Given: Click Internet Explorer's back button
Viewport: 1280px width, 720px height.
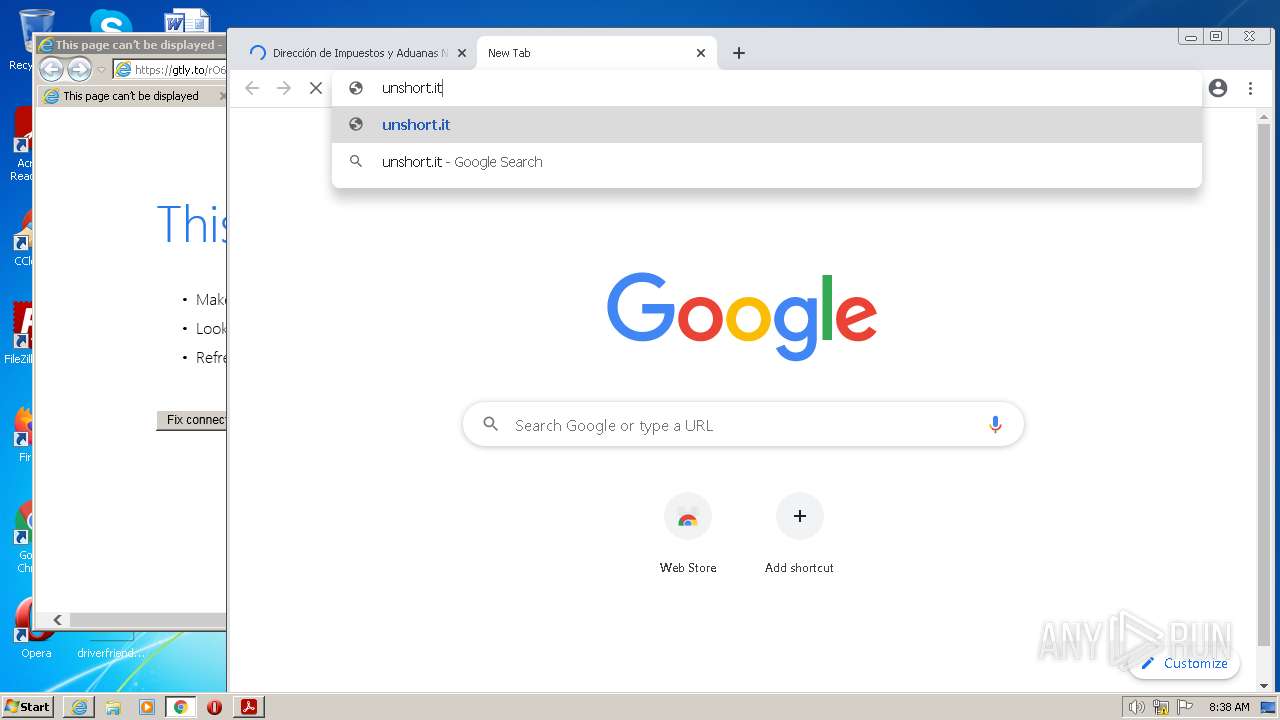Looking at the screenshot, I should coord(52,69).
